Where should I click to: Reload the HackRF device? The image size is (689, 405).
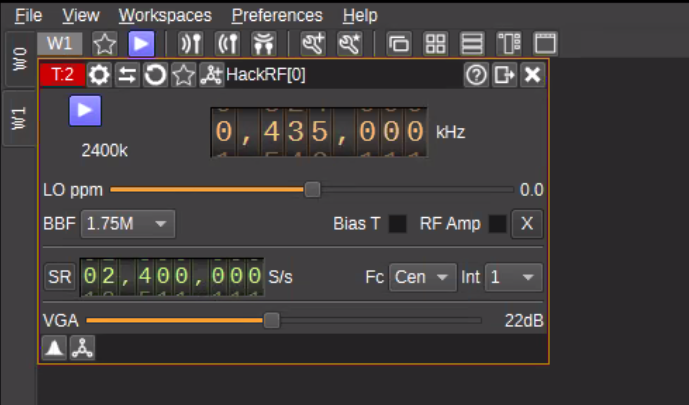pyautogui.click(x=155, y=75)
